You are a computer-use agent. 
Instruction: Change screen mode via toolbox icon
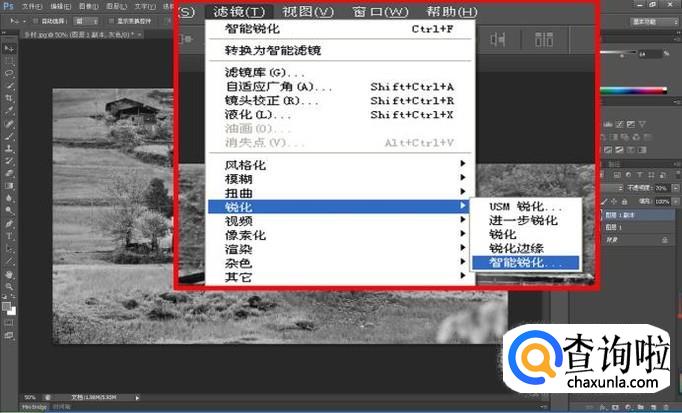tap(9, 336)
